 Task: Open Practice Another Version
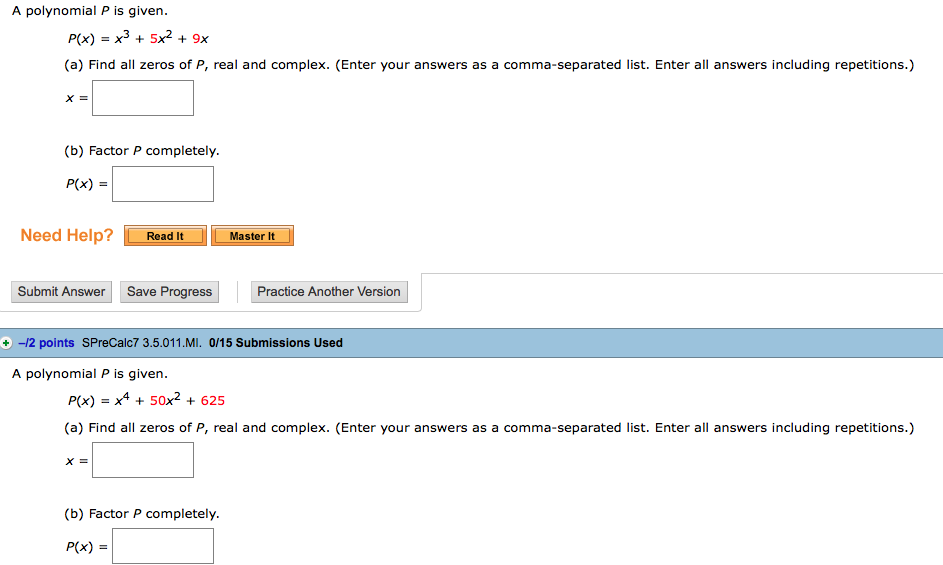click(x=329, y=292)
